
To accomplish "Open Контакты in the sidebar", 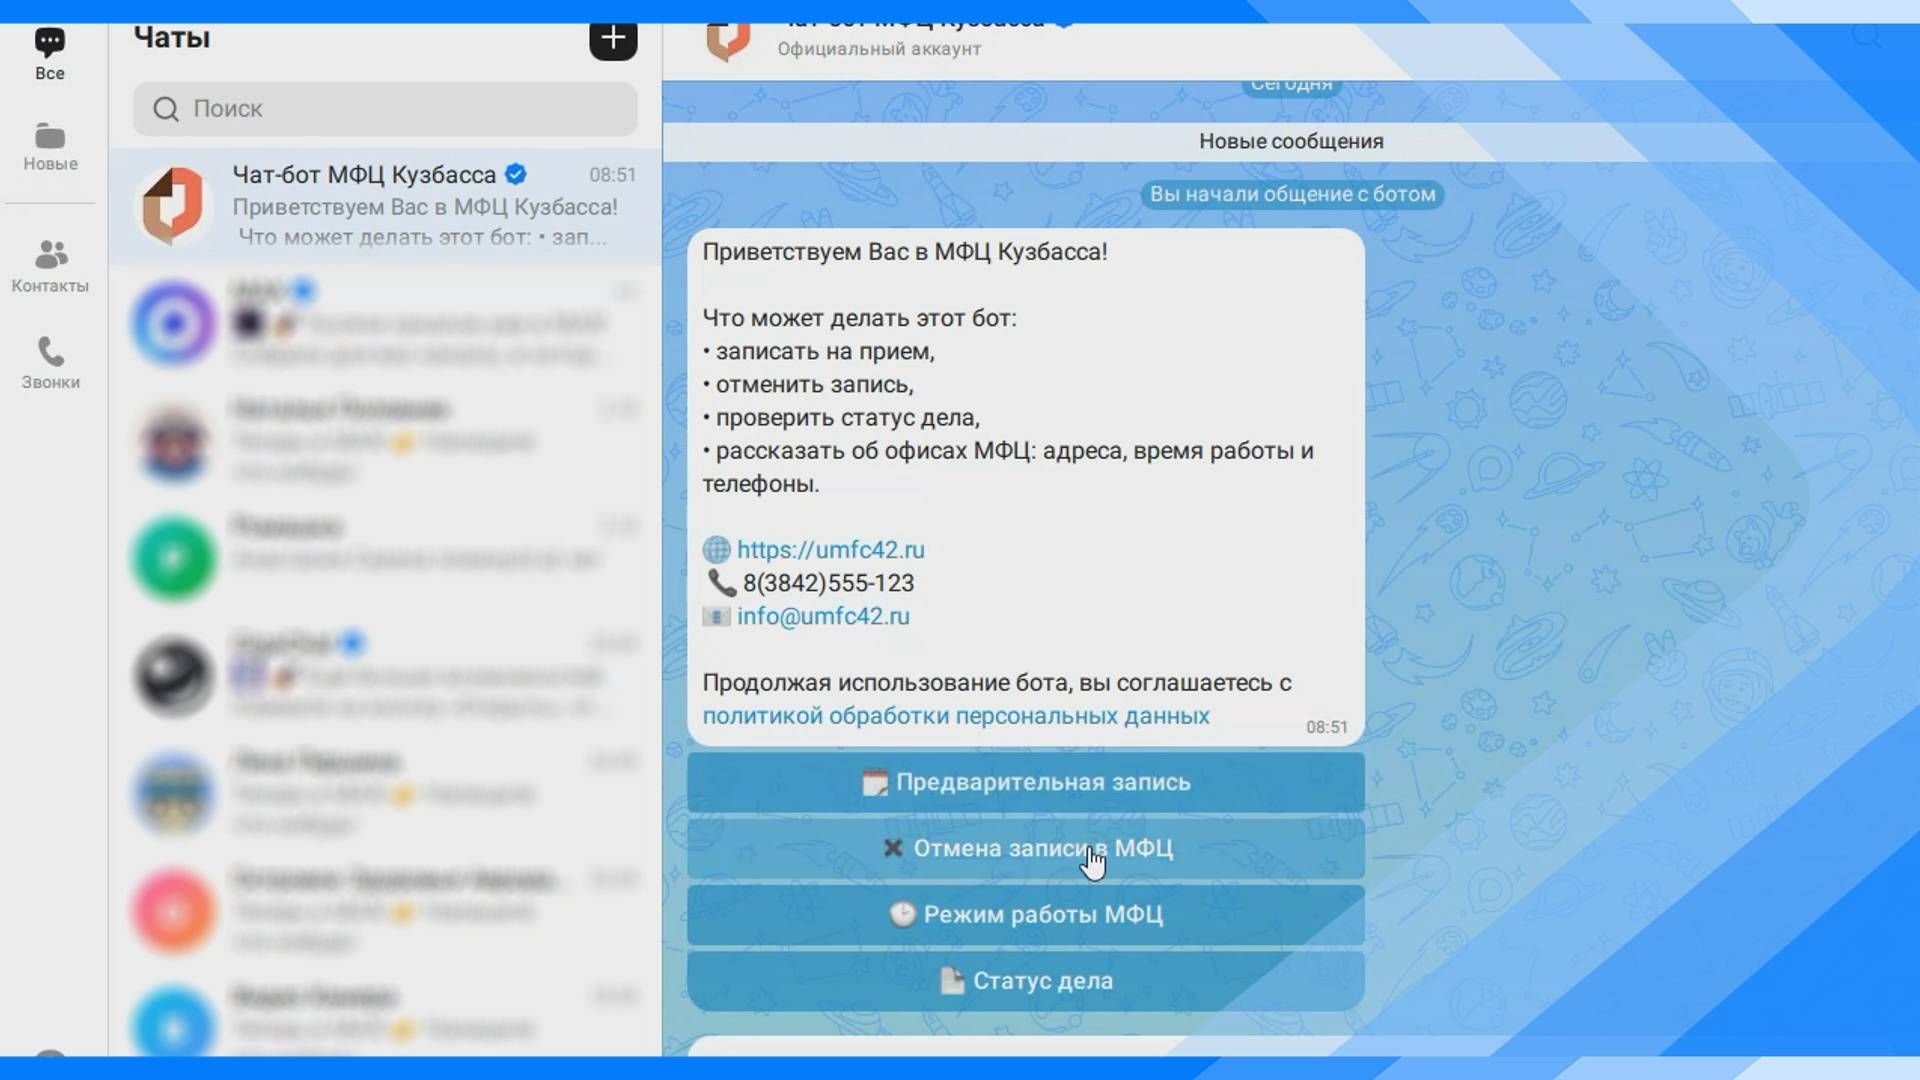I will [50, 266].
